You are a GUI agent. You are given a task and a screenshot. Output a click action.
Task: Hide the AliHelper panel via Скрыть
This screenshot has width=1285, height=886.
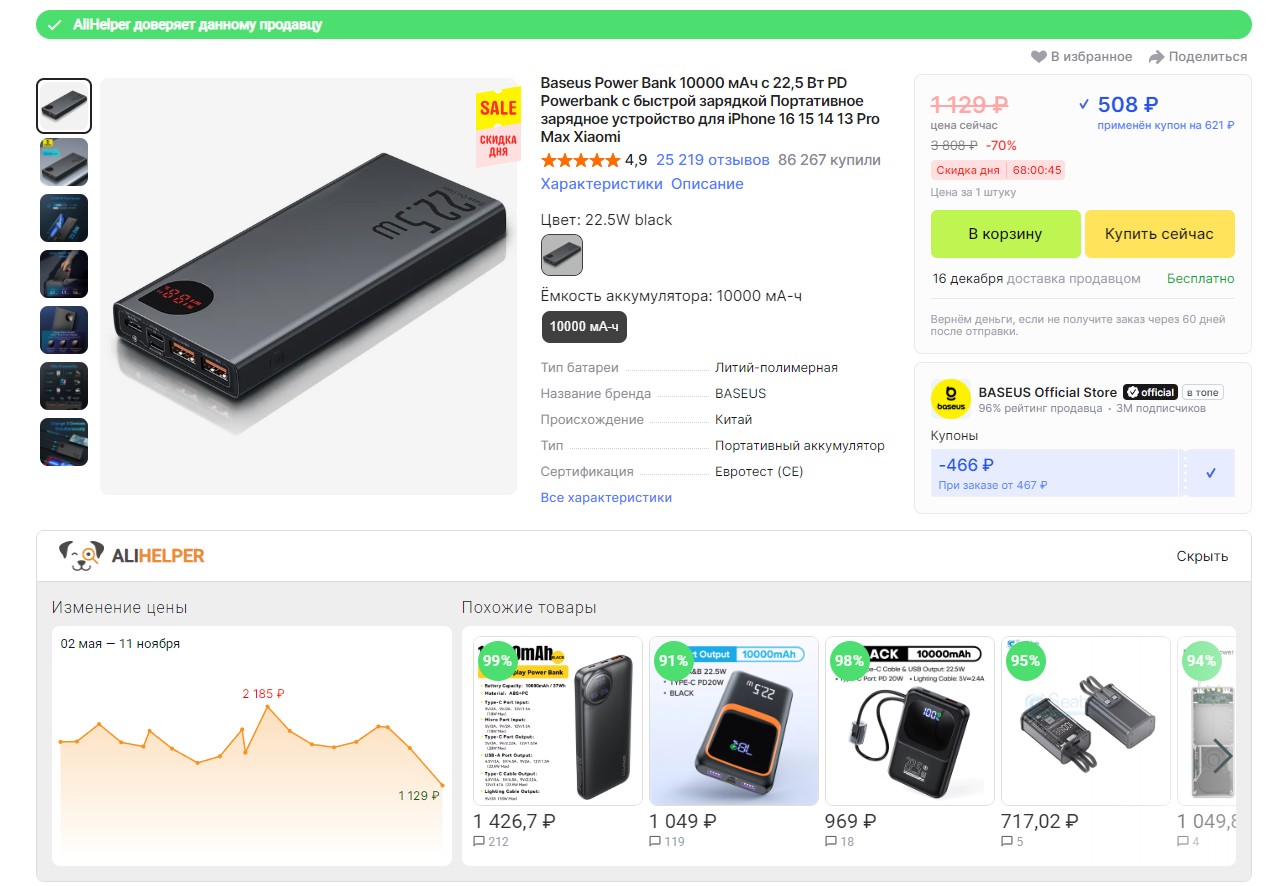pos(1202,556)
